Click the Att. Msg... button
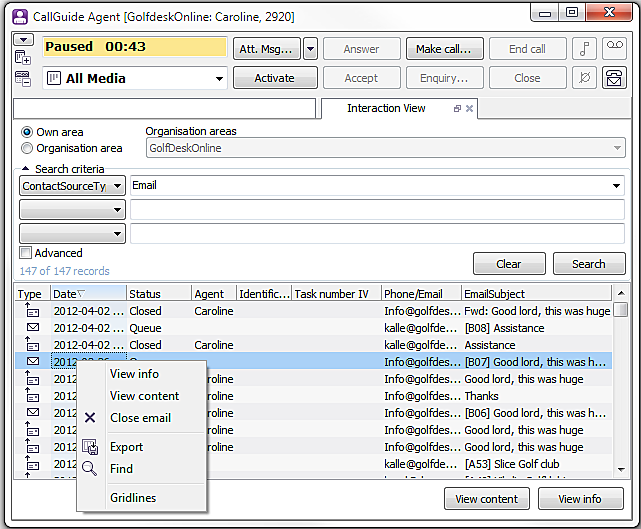 click(x=267, y=49)
